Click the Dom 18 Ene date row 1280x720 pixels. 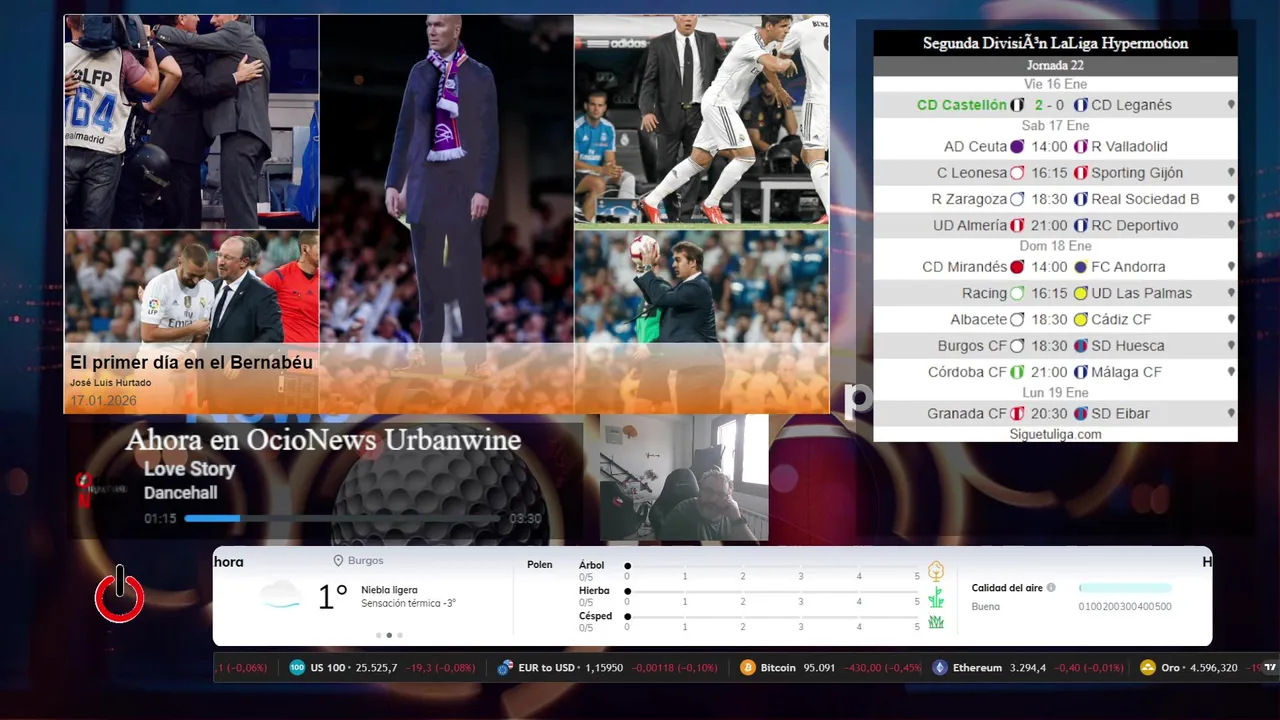point(1055,246)
